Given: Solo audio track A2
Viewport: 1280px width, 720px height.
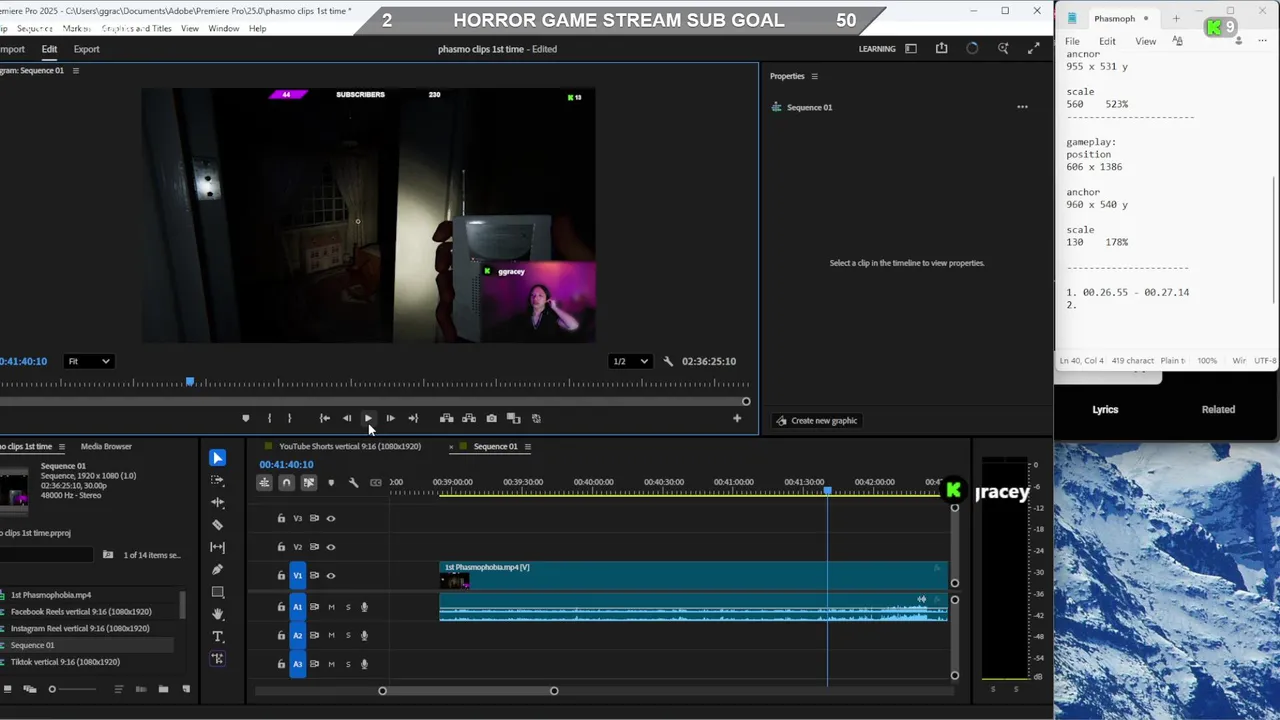Looking at the screenshot, I should [348, 635].
